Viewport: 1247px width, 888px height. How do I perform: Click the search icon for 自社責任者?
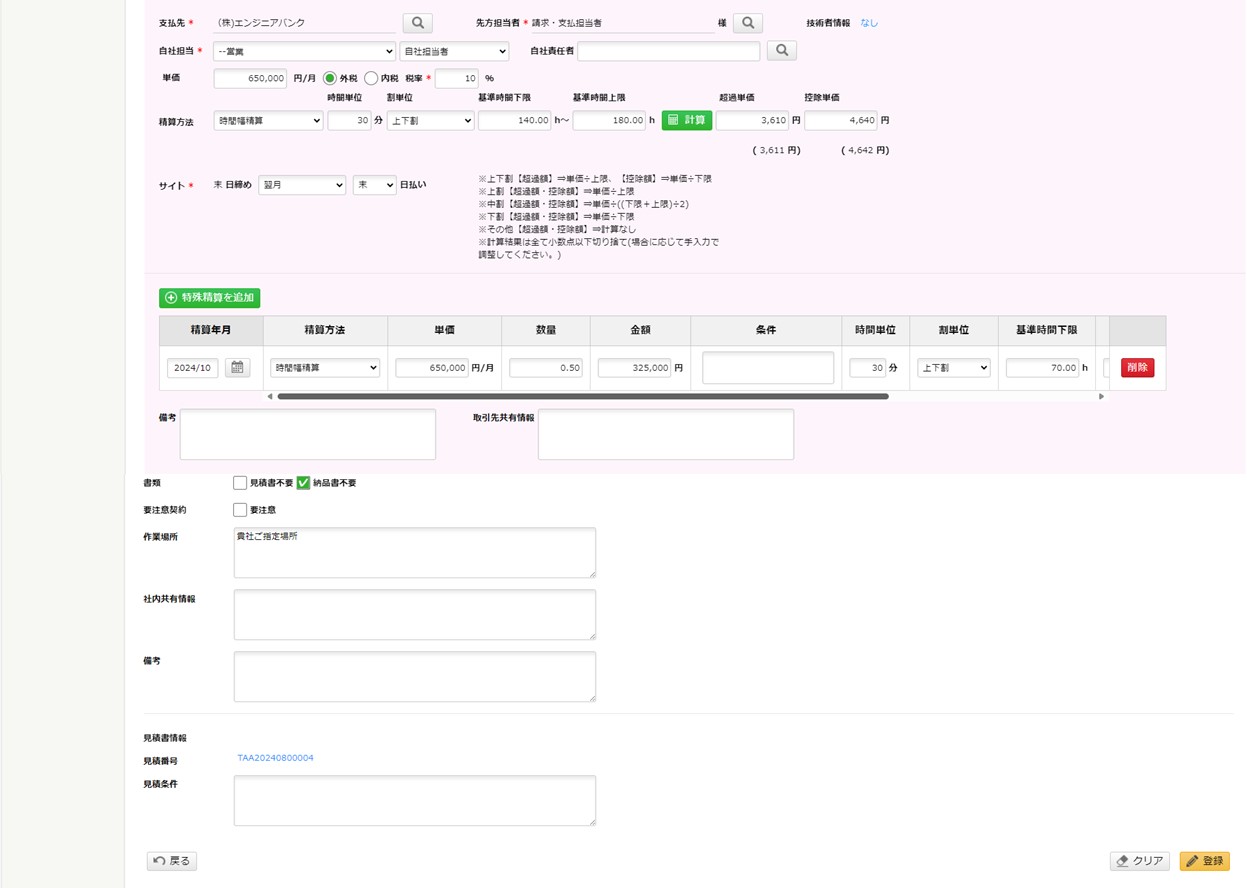click(781, 50)
